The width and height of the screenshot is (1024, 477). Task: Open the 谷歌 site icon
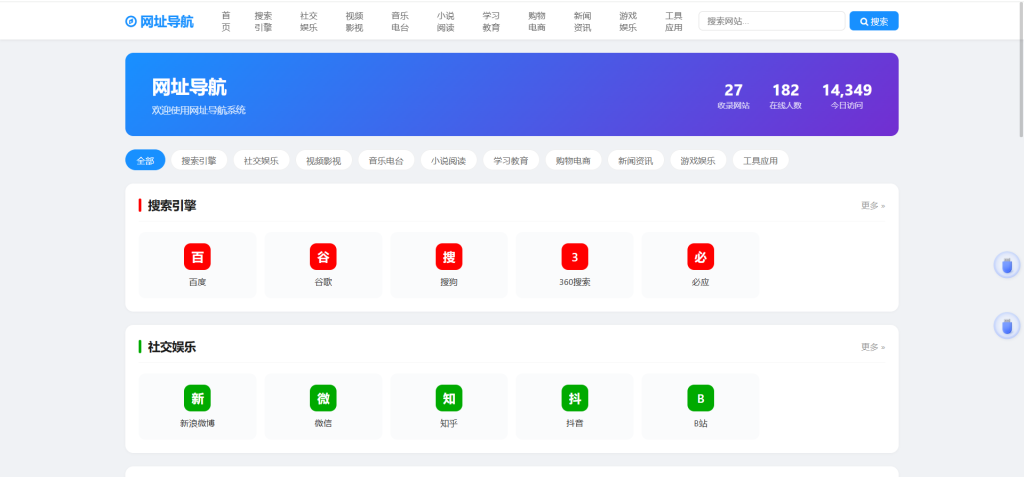coord(323,257)
